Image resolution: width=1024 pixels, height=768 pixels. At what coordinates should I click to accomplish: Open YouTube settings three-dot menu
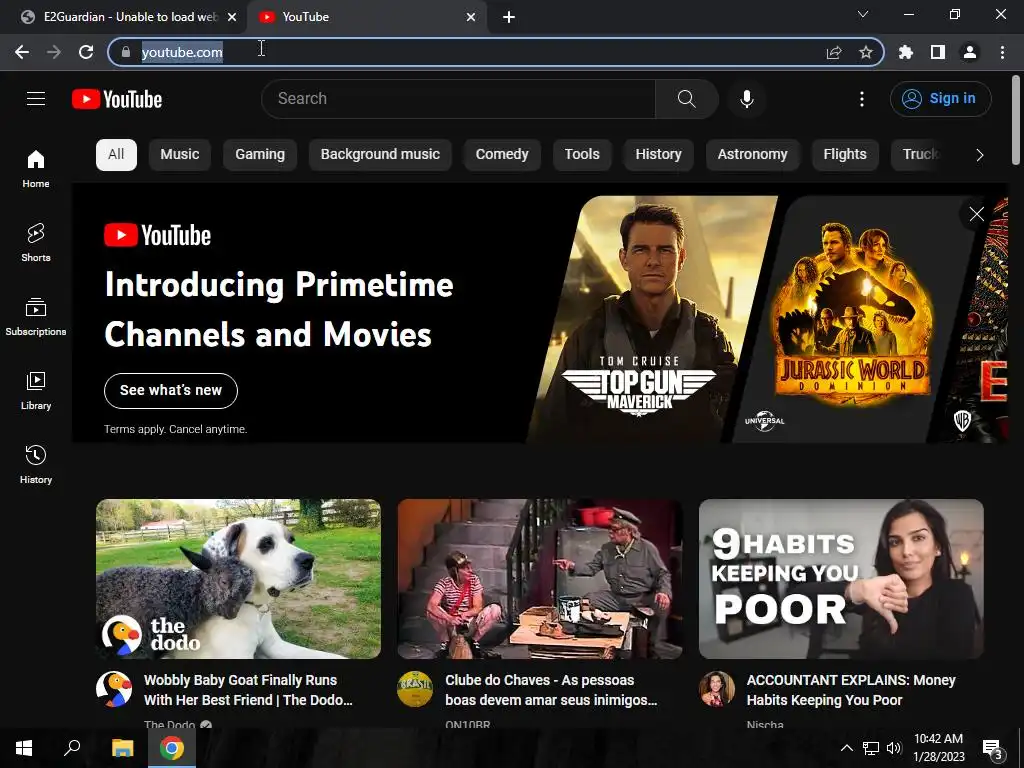(x=862, y=99)
